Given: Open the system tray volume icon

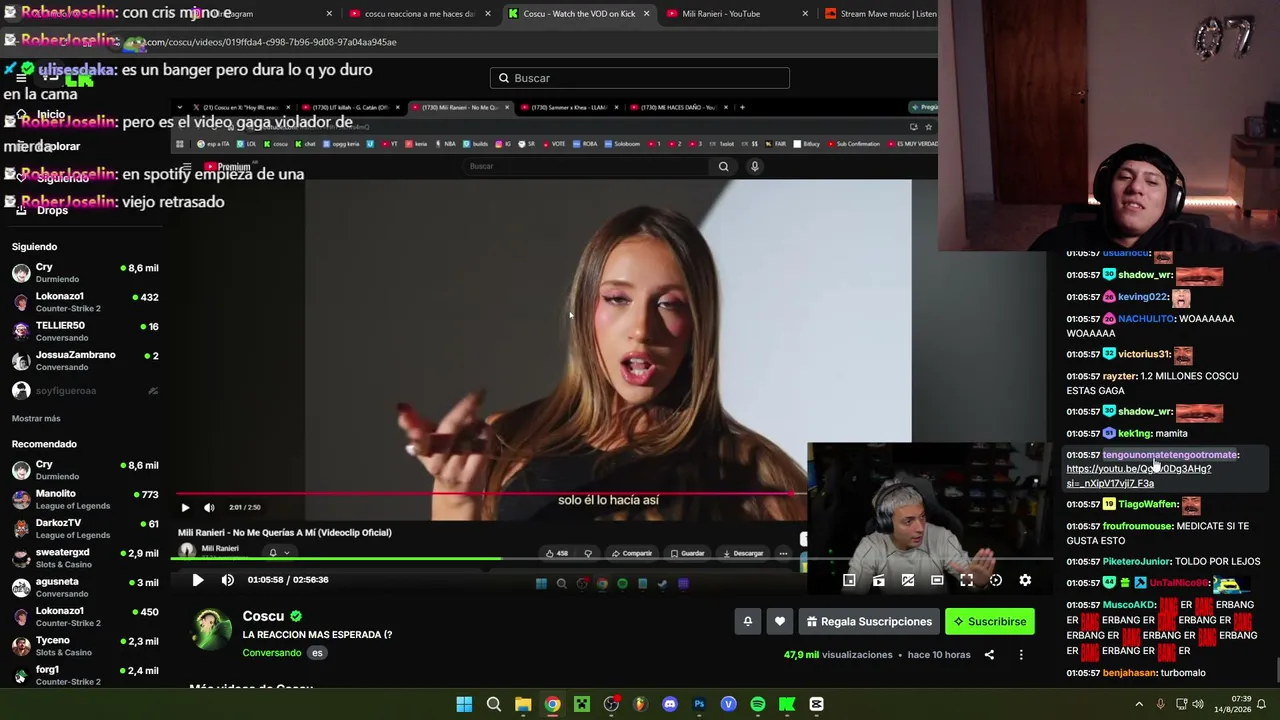Looking at the screenshot, I should (x=1198, y=705).
